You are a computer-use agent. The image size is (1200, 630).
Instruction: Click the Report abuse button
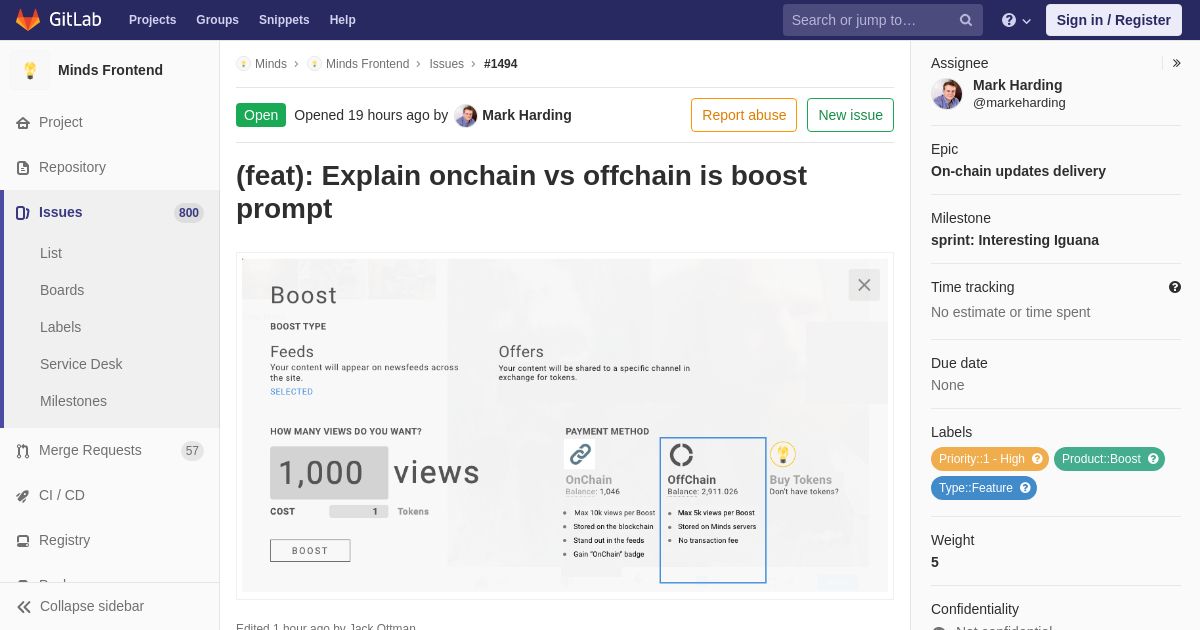(744, 115)
